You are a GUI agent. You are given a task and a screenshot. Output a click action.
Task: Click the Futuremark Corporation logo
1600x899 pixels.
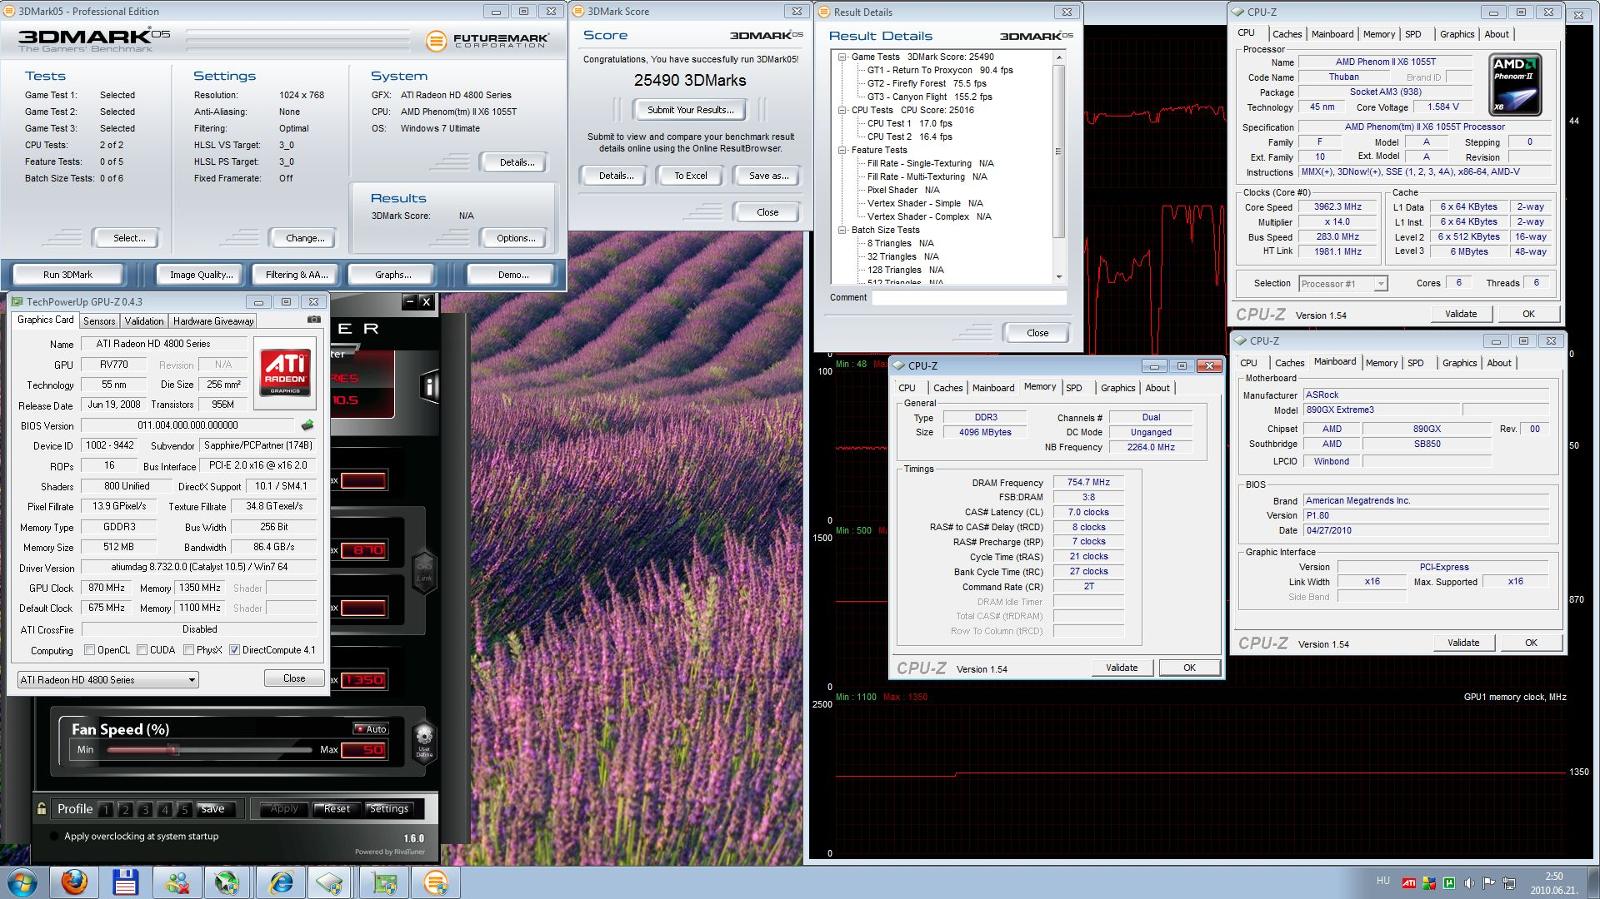[x=487, y=41]
